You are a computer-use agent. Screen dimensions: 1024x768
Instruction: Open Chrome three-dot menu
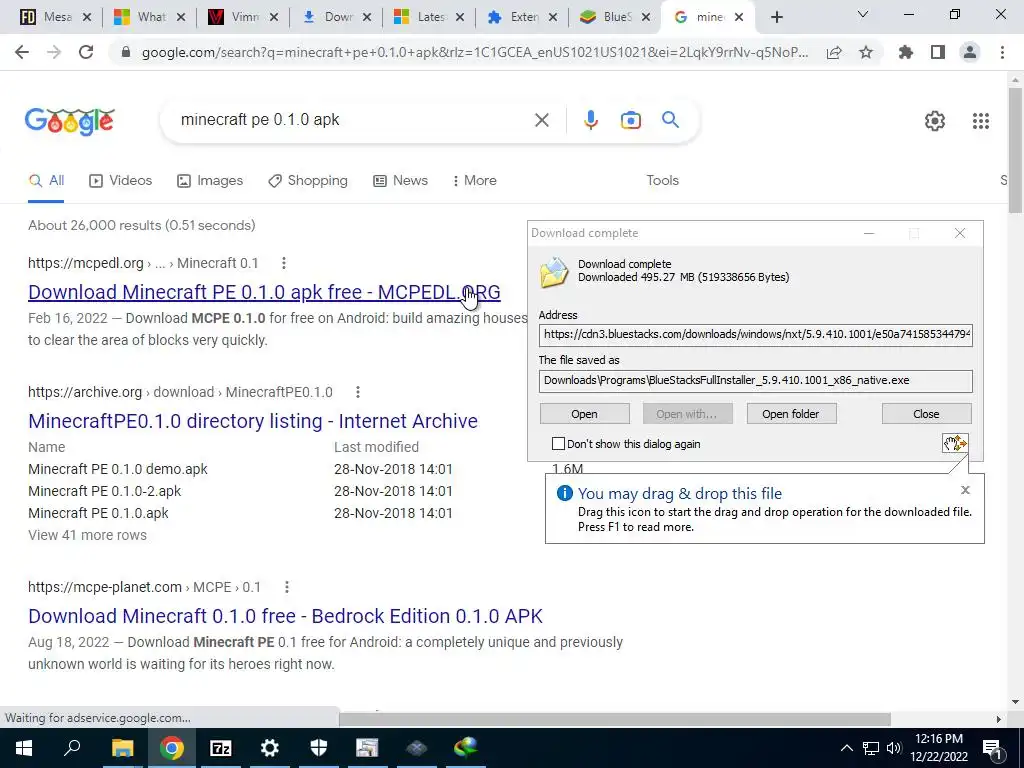[x=1002, y=52]
